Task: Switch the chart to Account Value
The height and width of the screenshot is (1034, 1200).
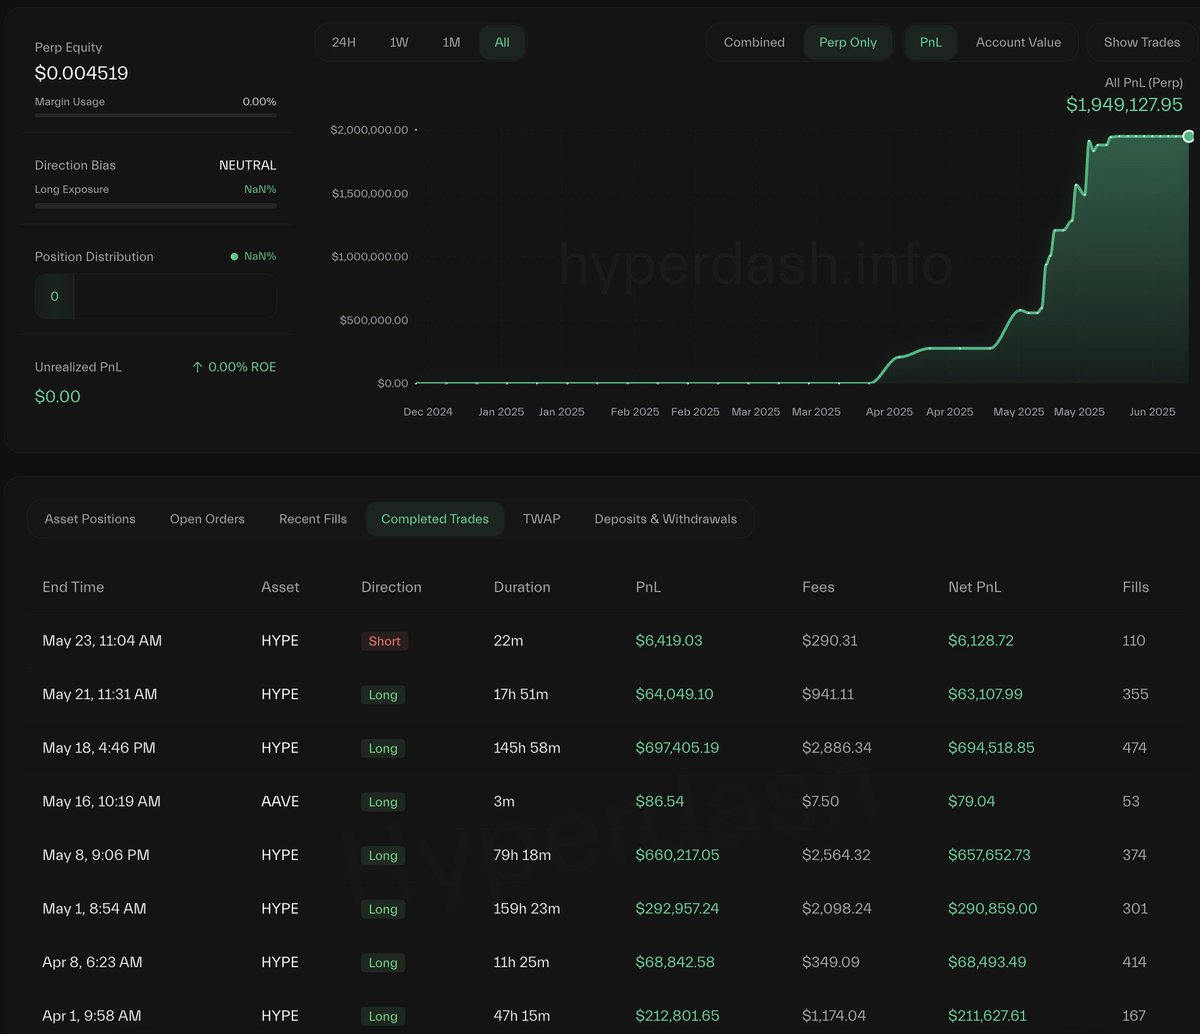Action: coord(1018,42)
